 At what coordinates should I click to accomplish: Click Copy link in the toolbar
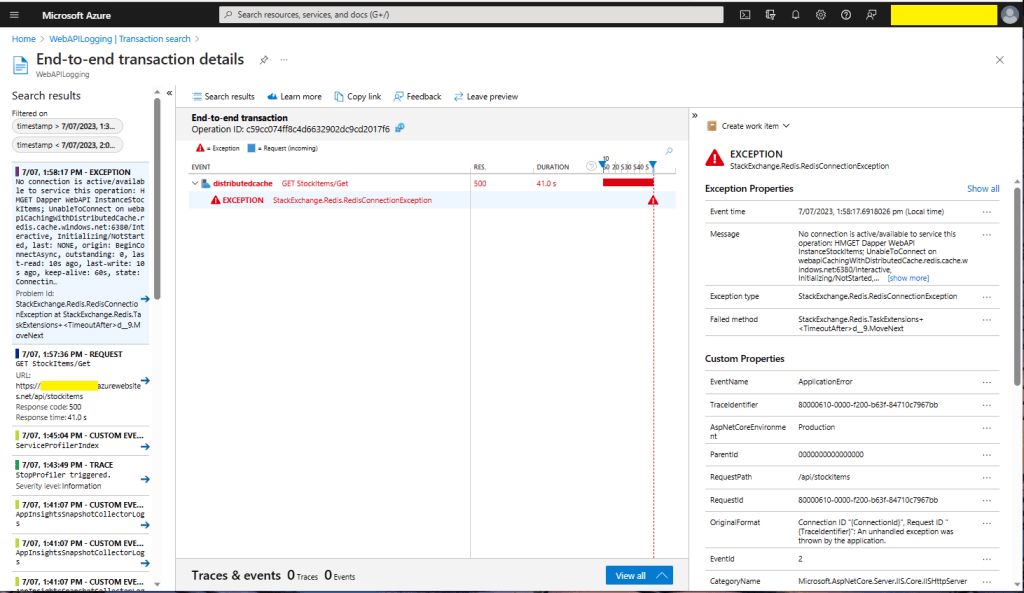click(x=357, y=97)
